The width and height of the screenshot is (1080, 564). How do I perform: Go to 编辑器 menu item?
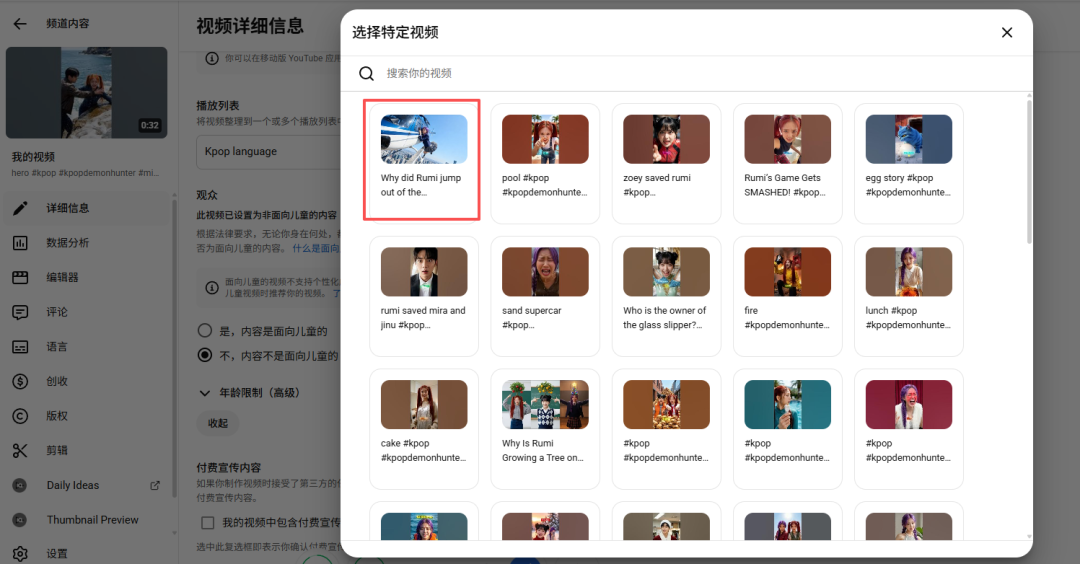[86, 277]
